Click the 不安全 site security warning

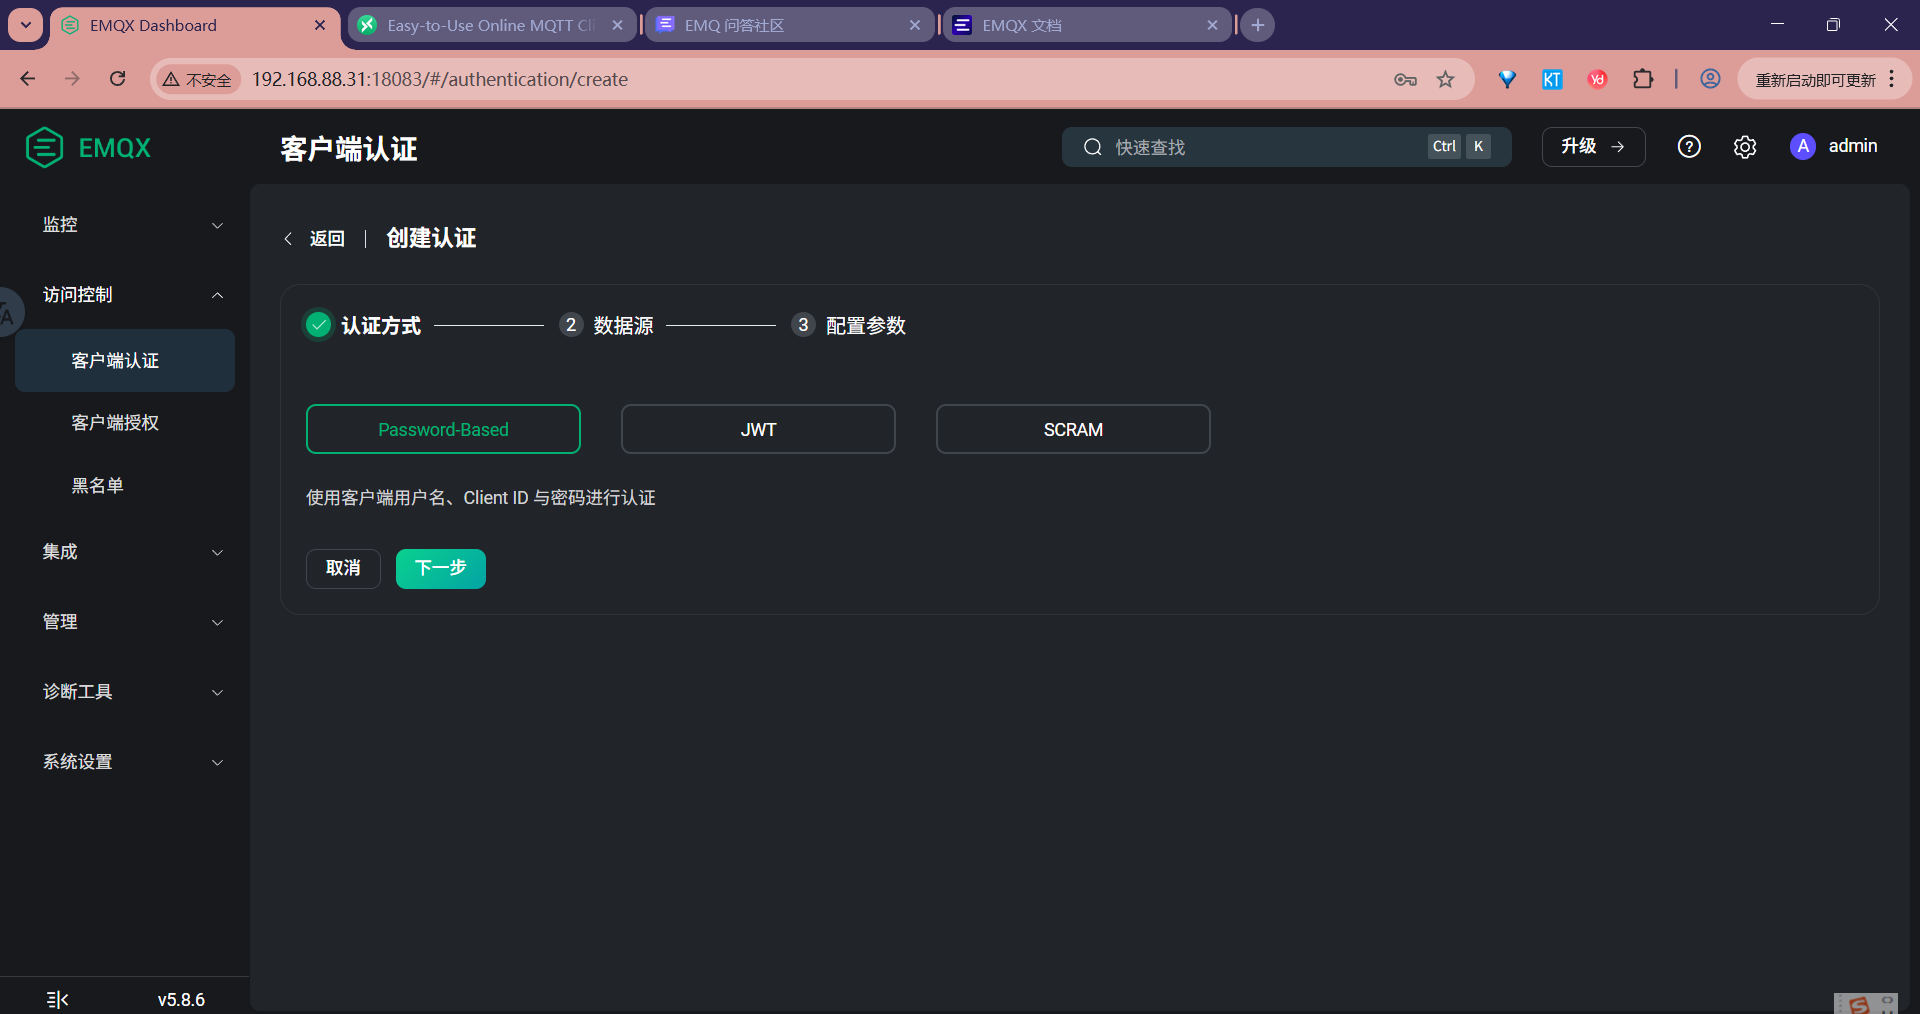tap(198, 79)
